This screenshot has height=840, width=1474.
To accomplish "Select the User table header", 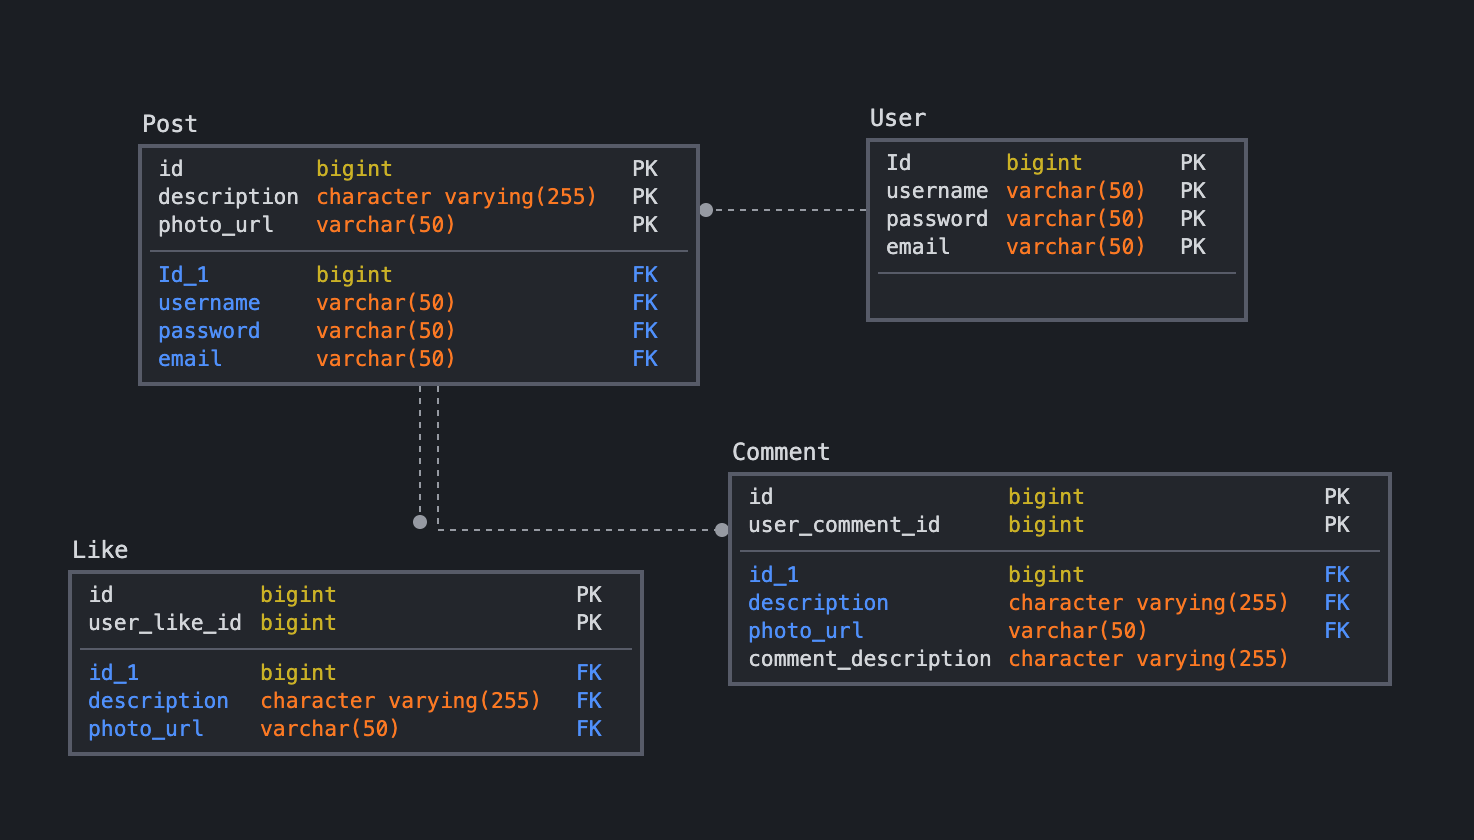I will (x=896, y=117).
